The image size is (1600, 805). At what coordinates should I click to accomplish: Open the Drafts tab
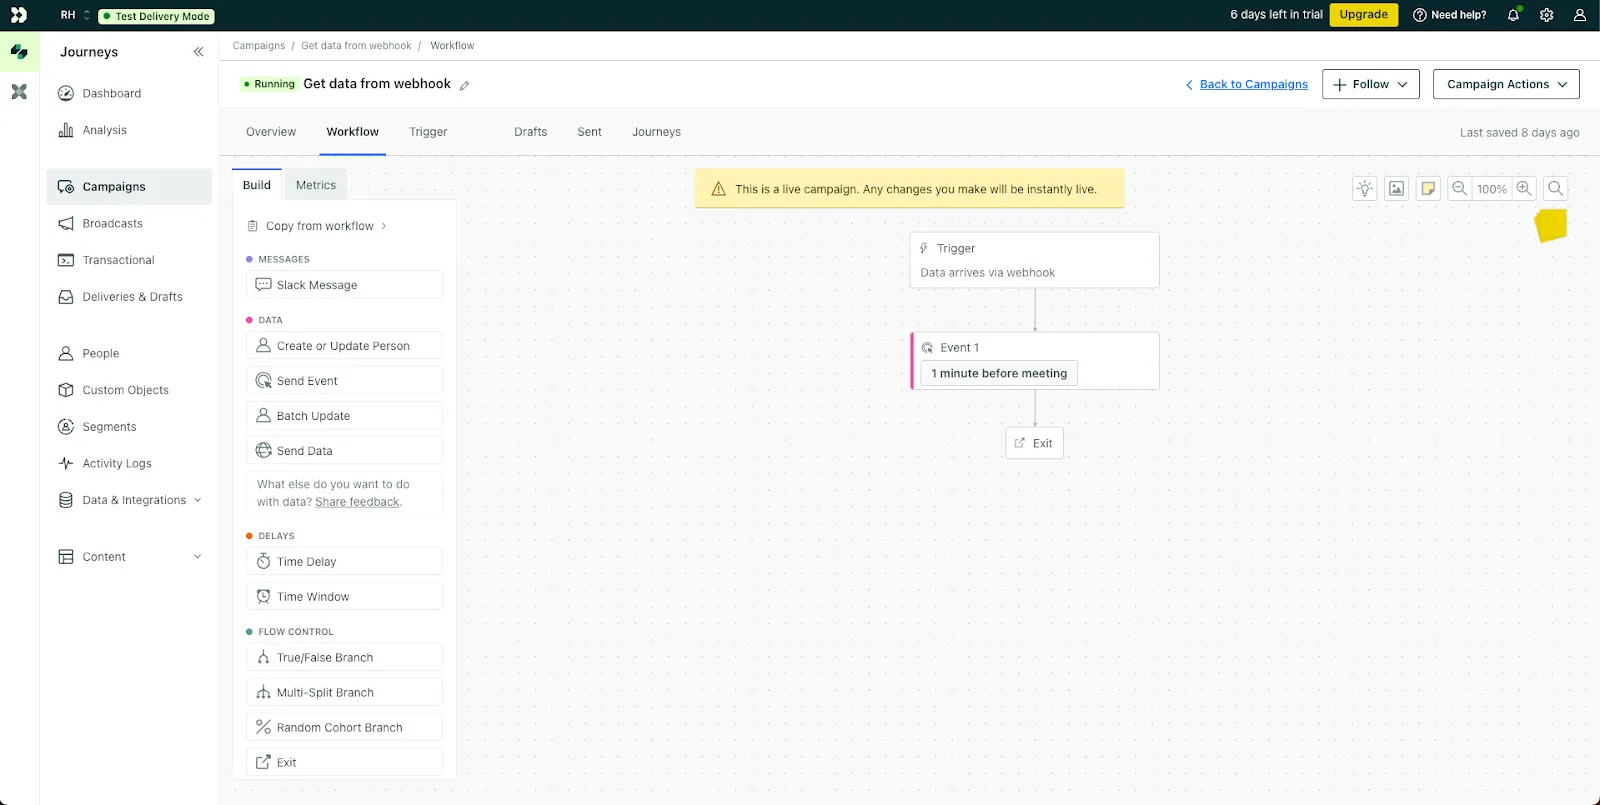click(530, 132)
